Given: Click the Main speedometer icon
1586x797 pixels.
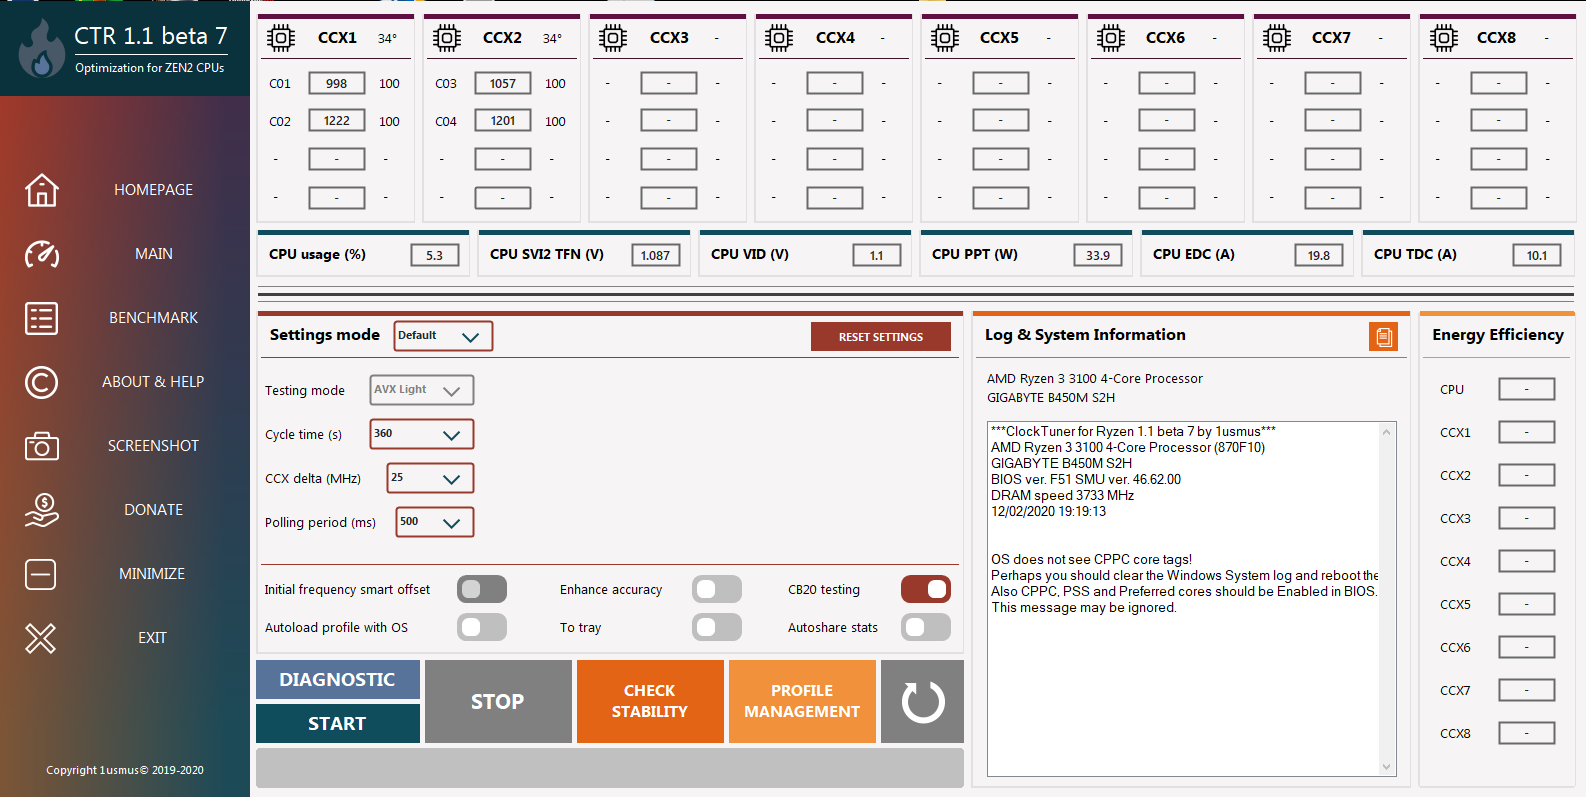Looking at the screenshot, I should point(42,254).
